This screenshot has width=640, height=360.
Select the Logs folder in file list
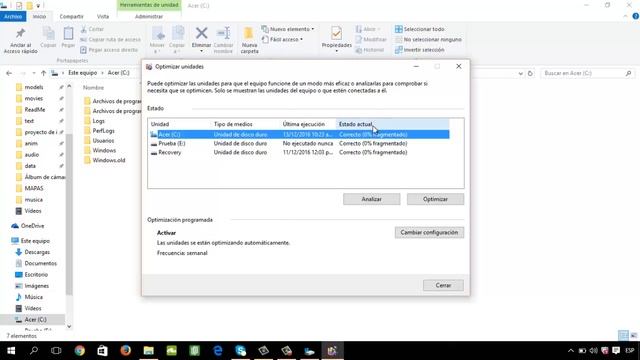coord(98,121)
